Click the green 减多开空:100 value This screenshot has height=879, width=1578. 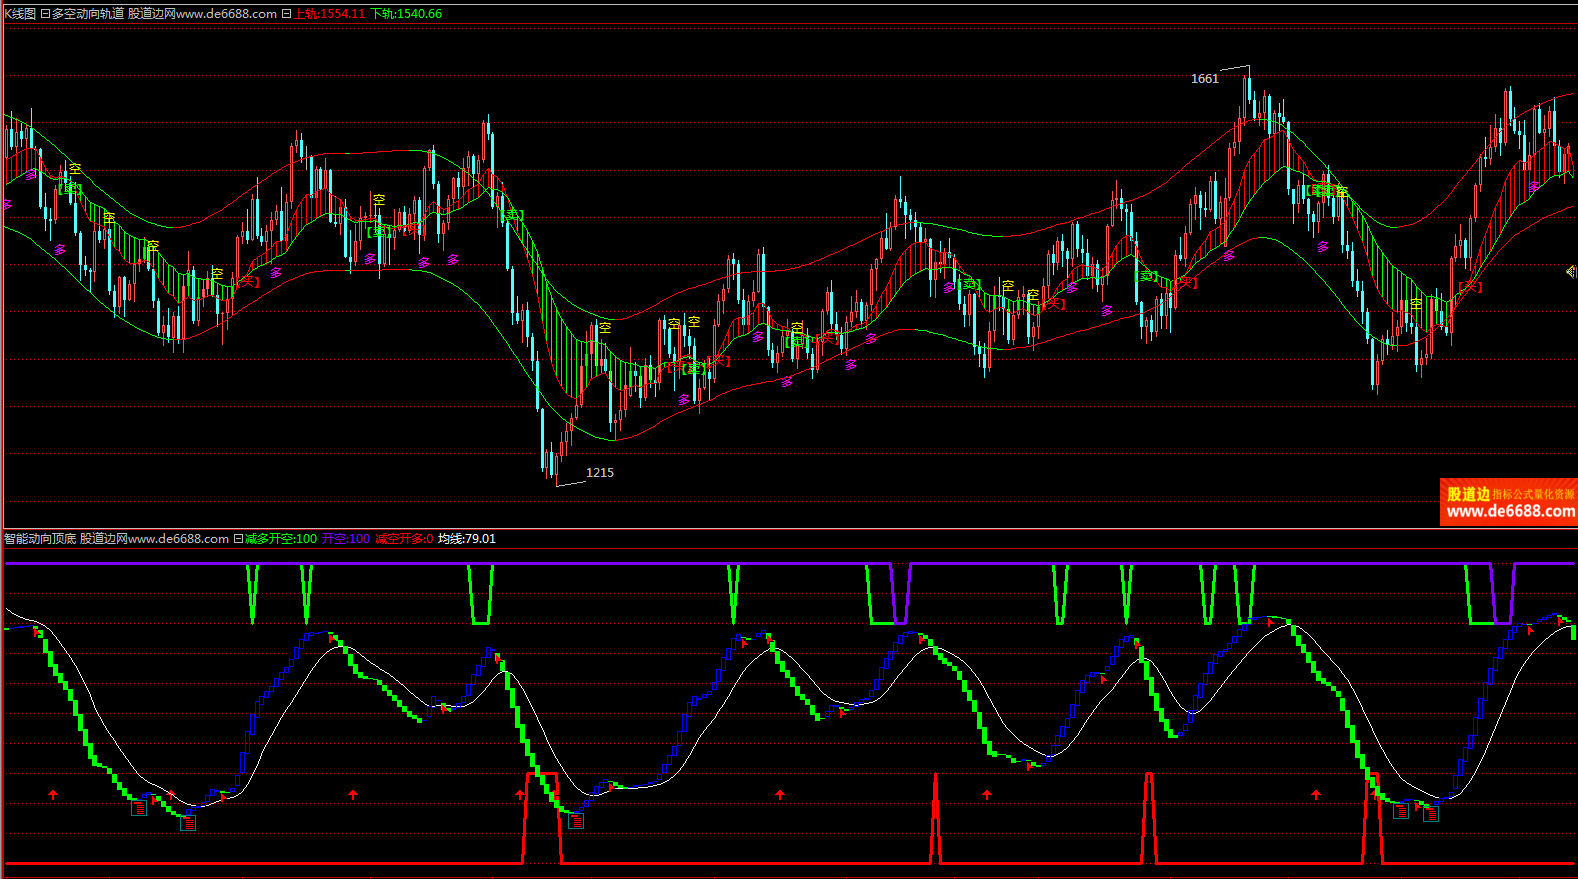[281, 539]
